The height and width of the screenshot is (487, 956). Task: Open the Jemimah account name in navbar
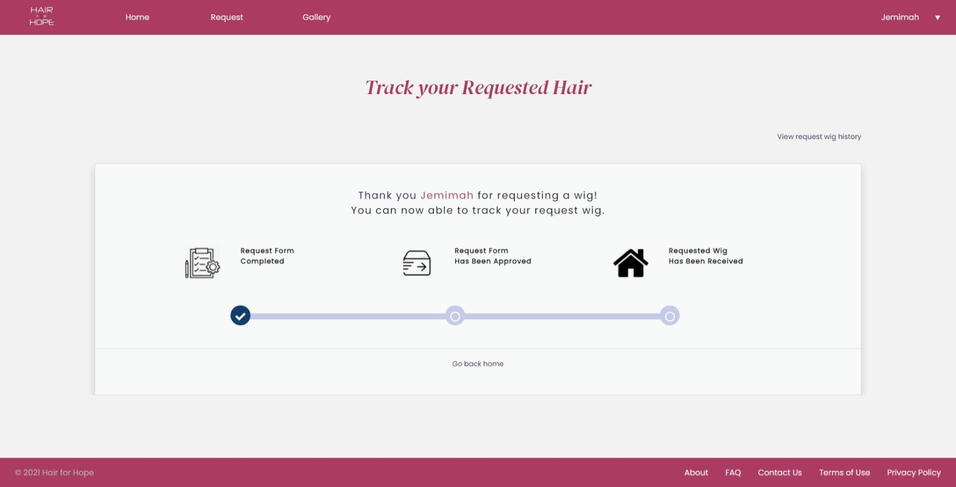point(899,17)
